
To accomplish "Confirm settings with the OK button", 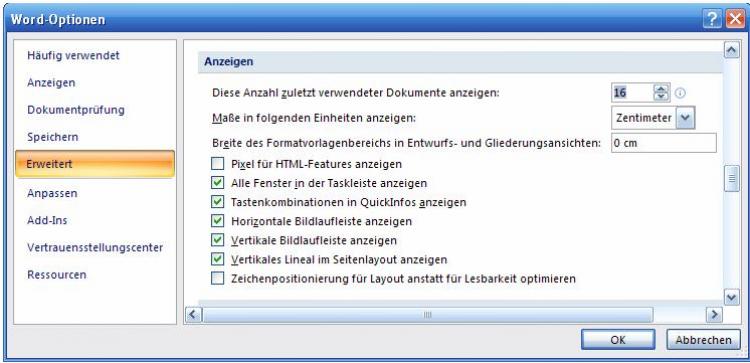I will click(618, 340).
